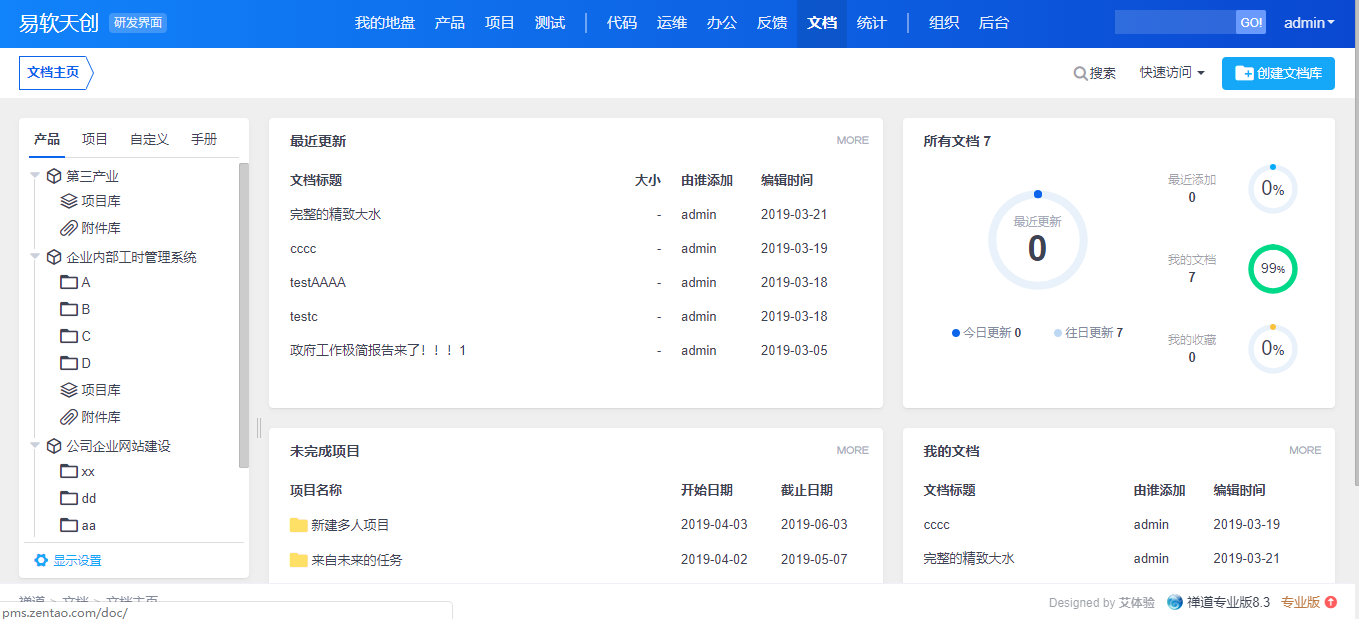Click the search input field at top
Image resolution: width=1359 pixels, height=619 pixels.
pos(1175,23)
